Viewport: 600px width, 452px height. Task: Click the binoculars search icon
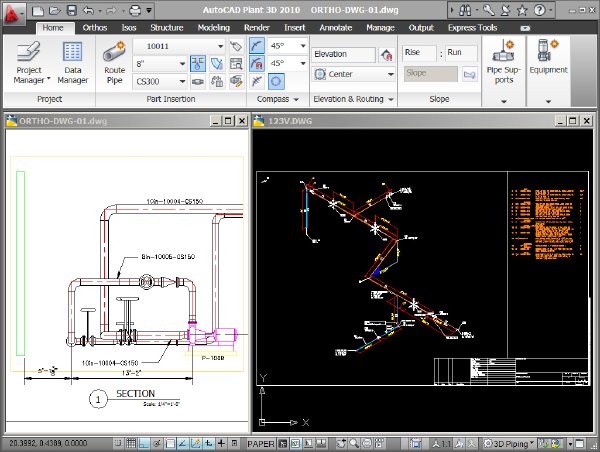tap(465, 10)
